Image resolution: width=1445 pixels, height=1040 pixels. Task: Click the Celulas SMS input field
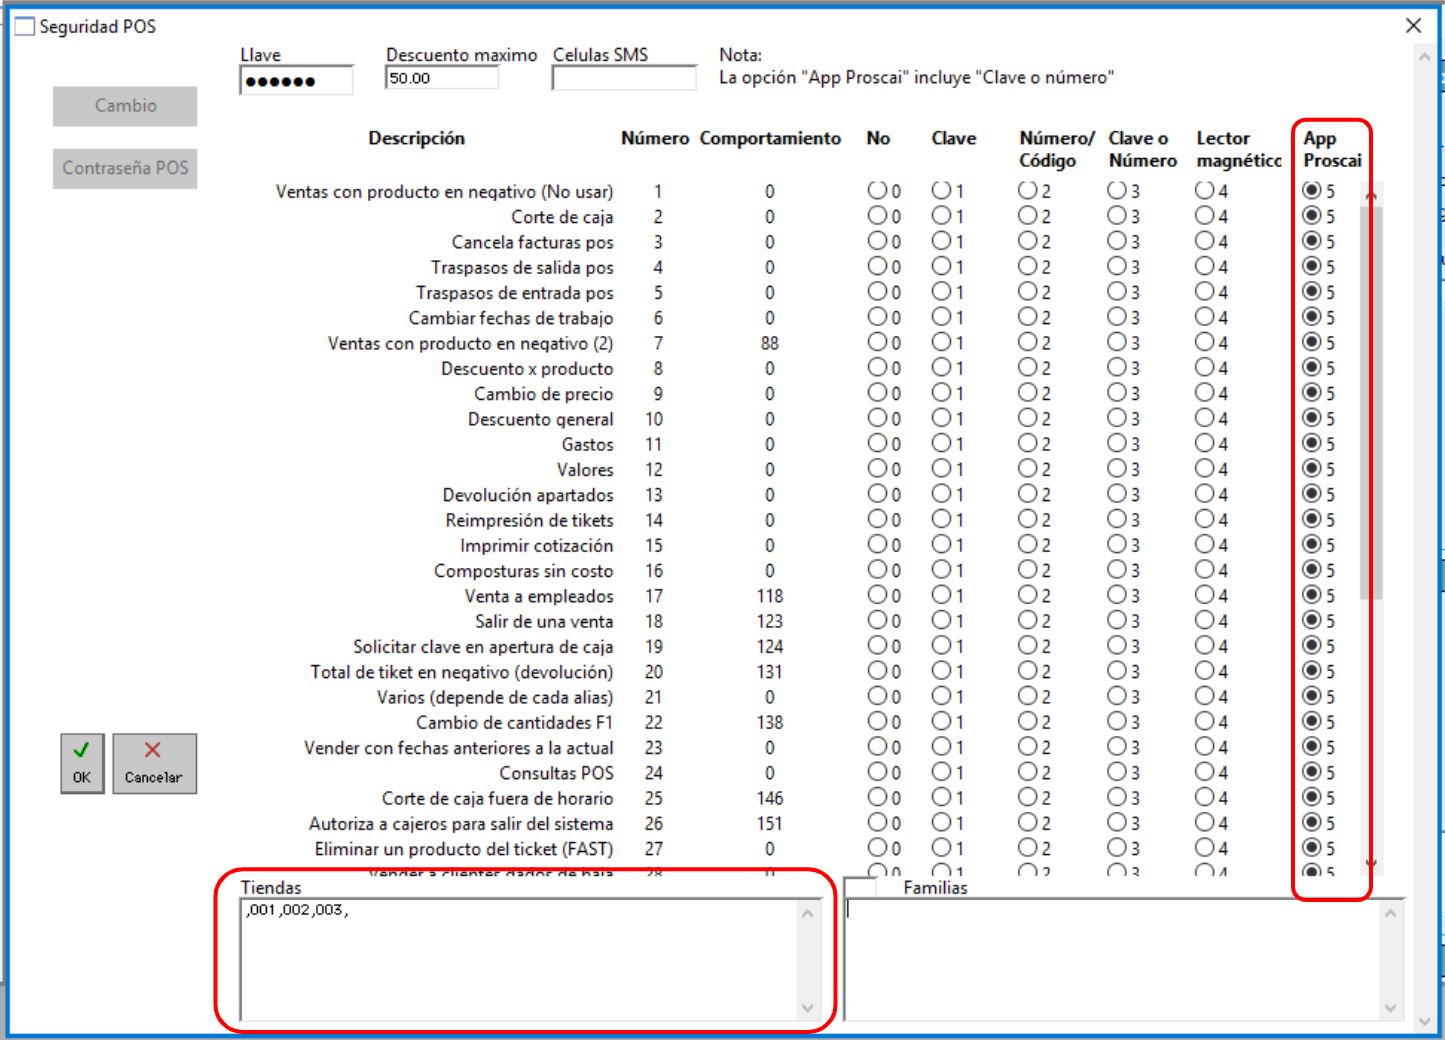pyautogui.click(x=624, y=78)
